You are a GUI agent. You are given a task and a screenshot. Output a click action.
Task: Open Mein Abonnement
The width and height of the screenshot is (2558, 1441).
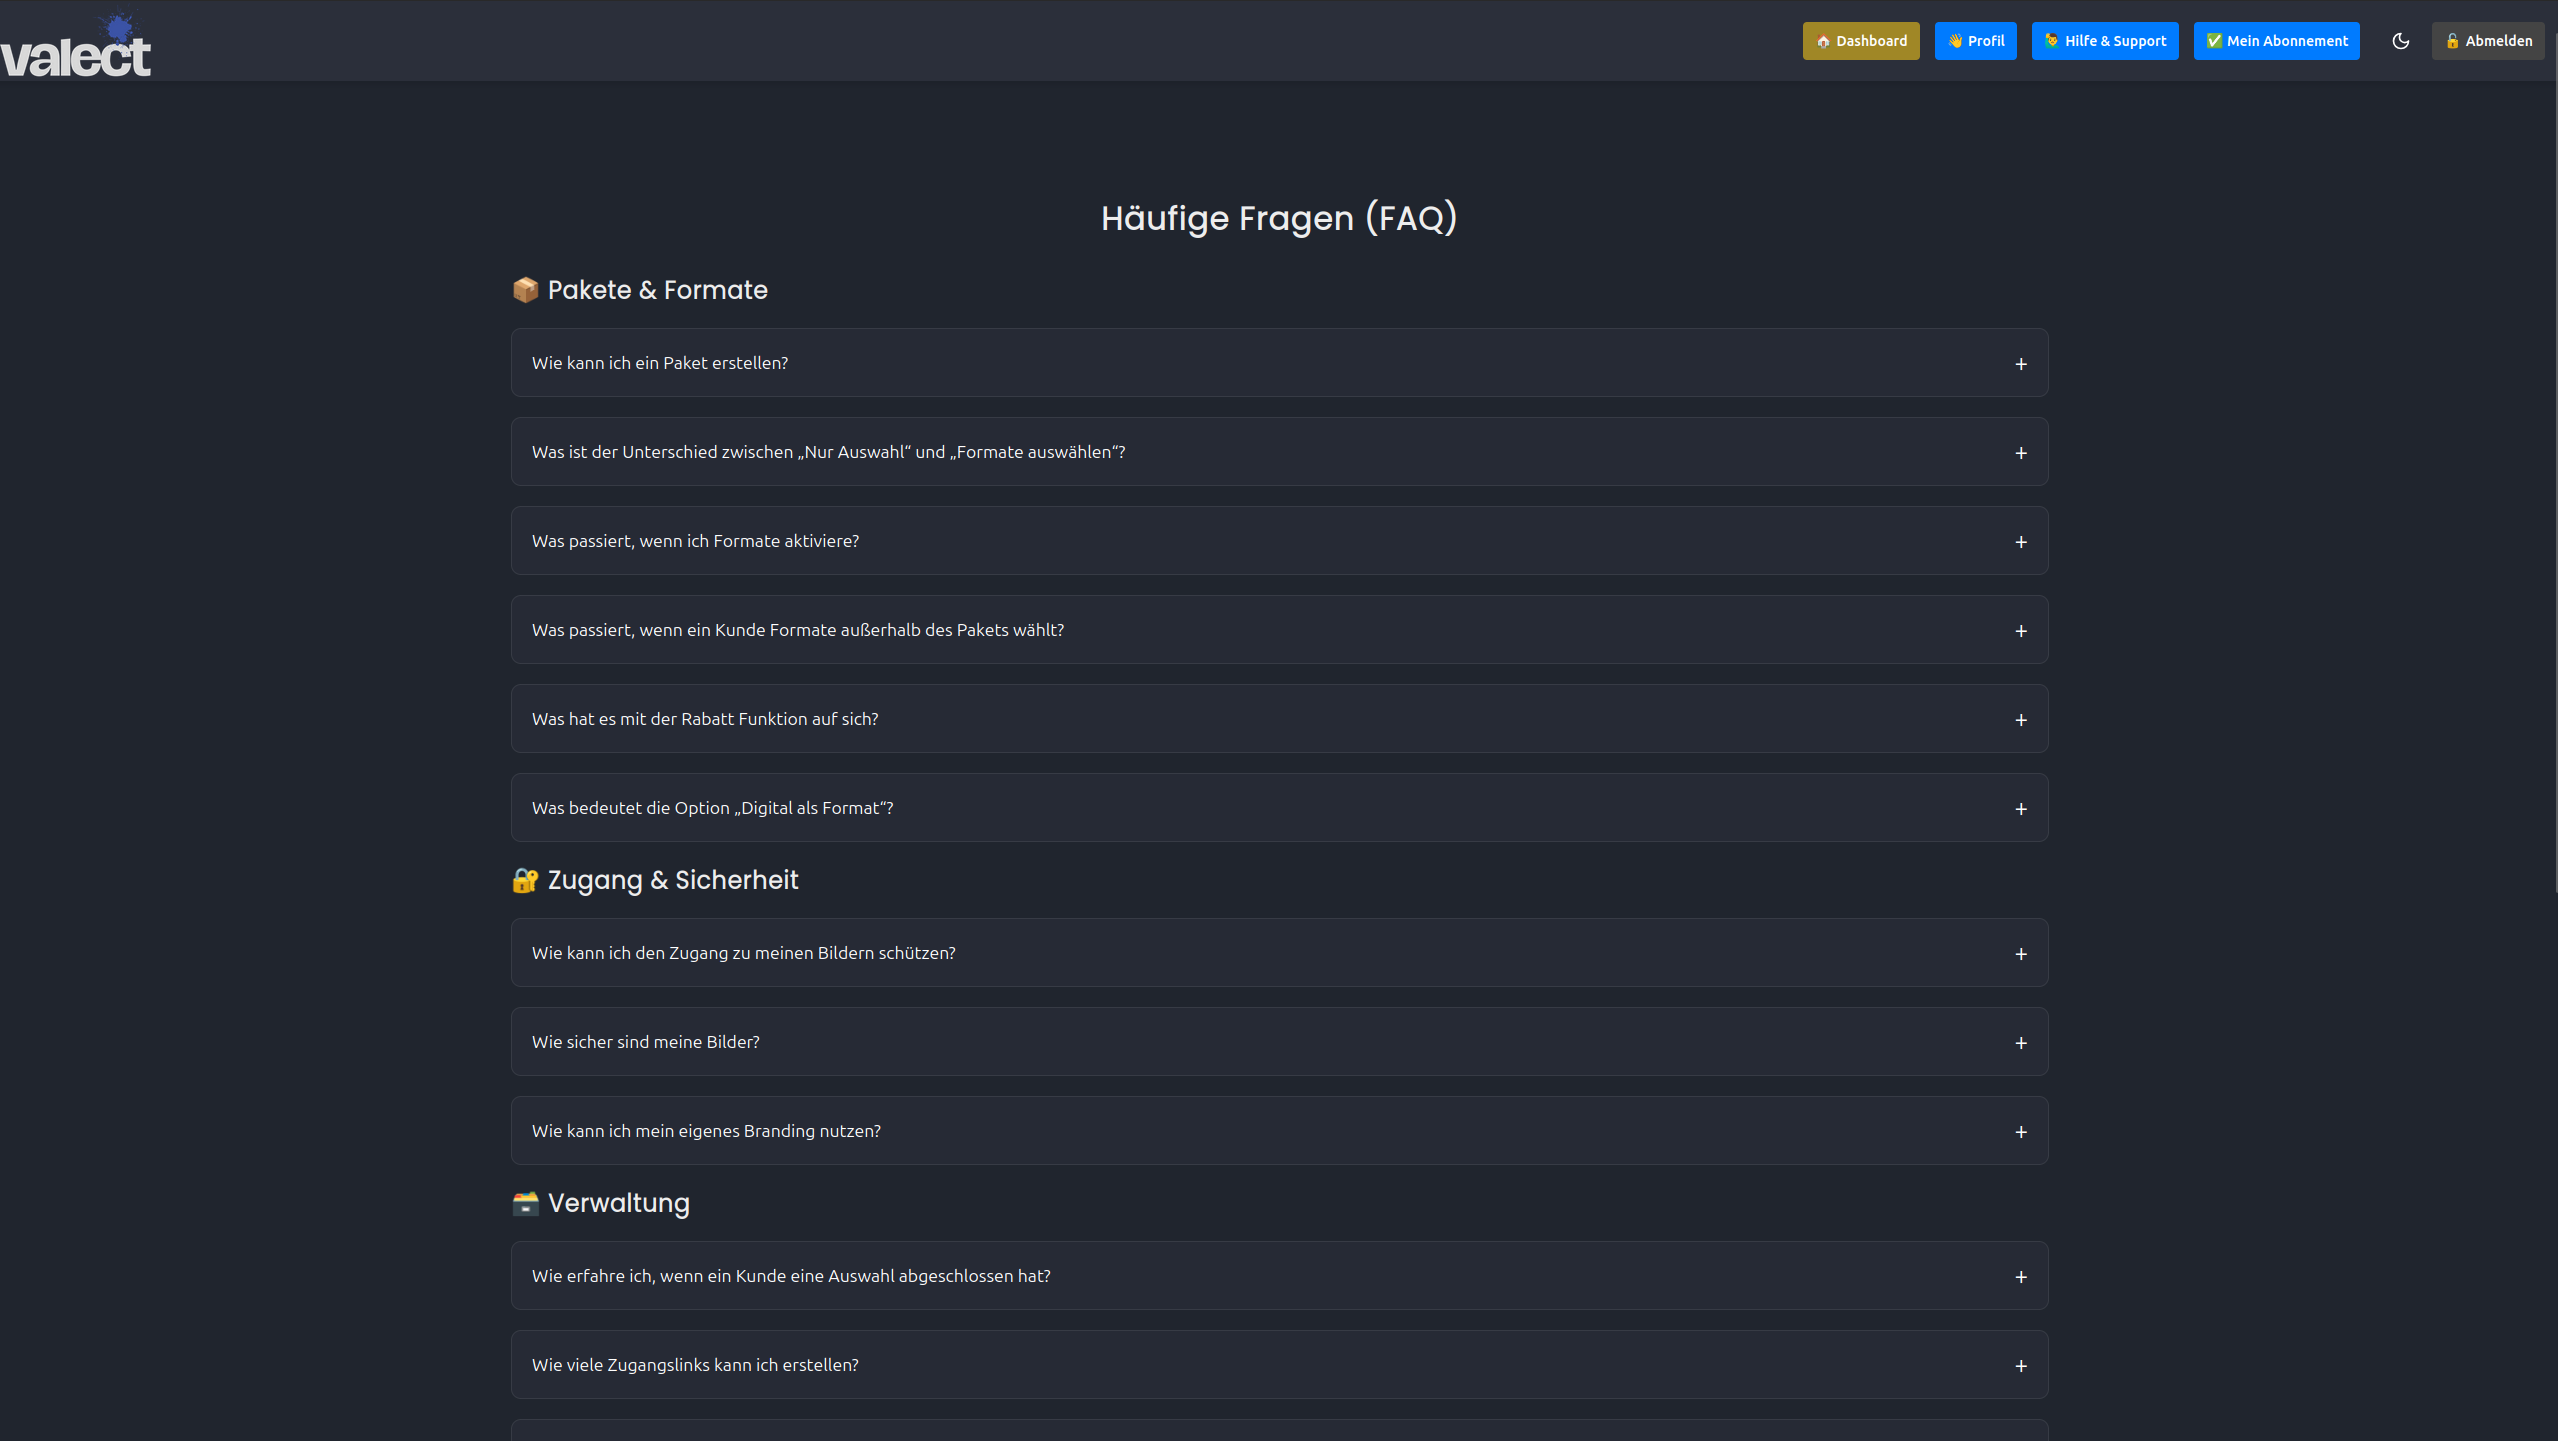click(2276, 41)
